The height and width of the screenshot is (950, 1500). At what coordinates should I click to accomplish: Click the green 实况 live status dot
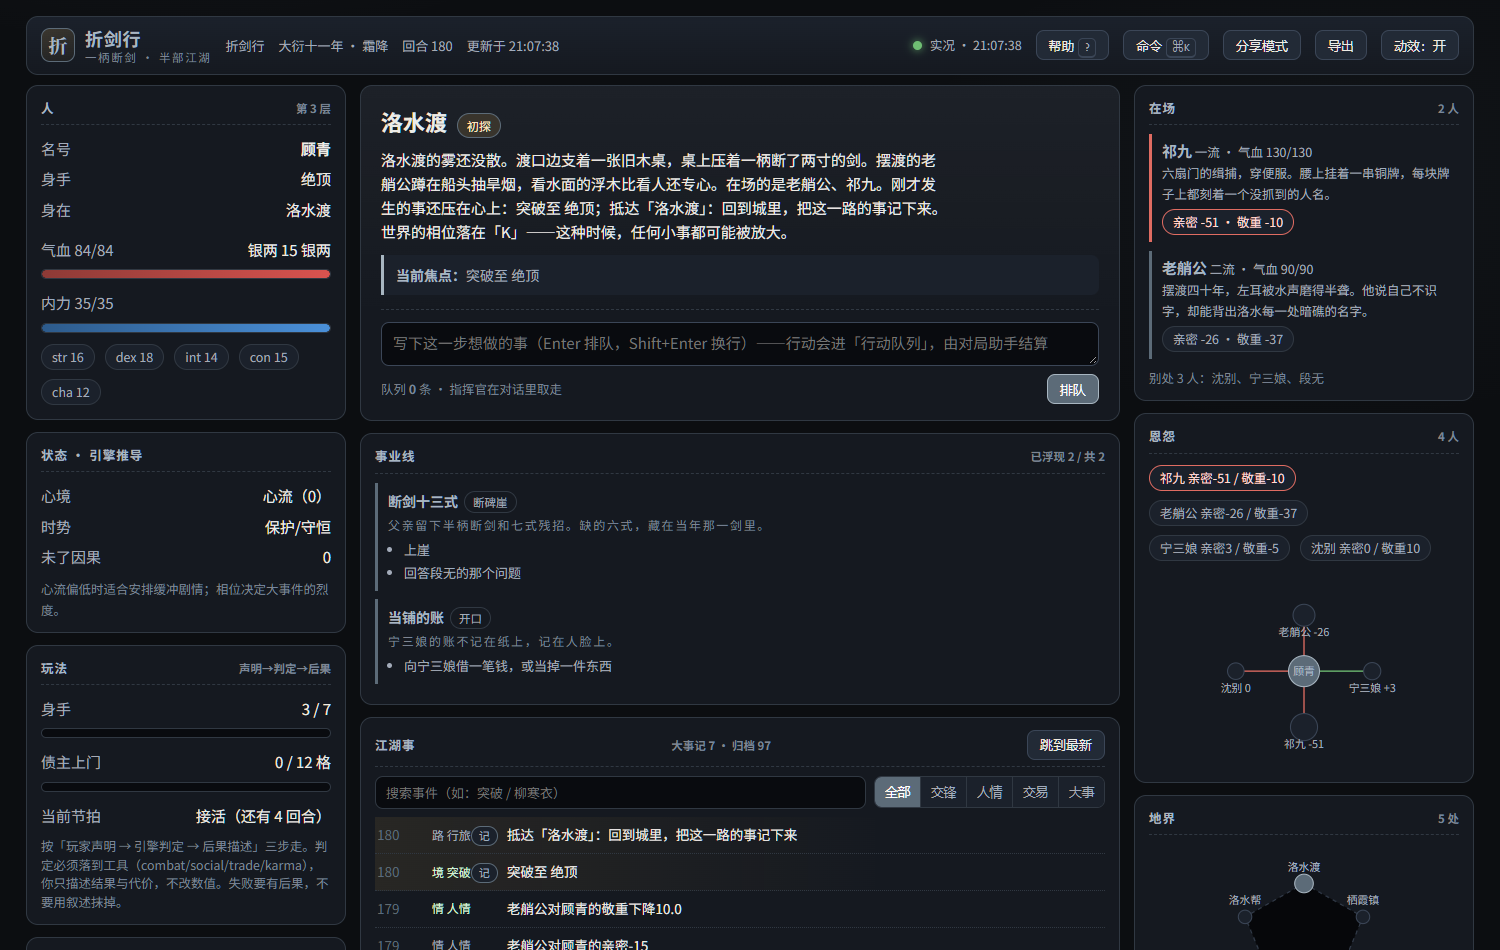point(917,45)
